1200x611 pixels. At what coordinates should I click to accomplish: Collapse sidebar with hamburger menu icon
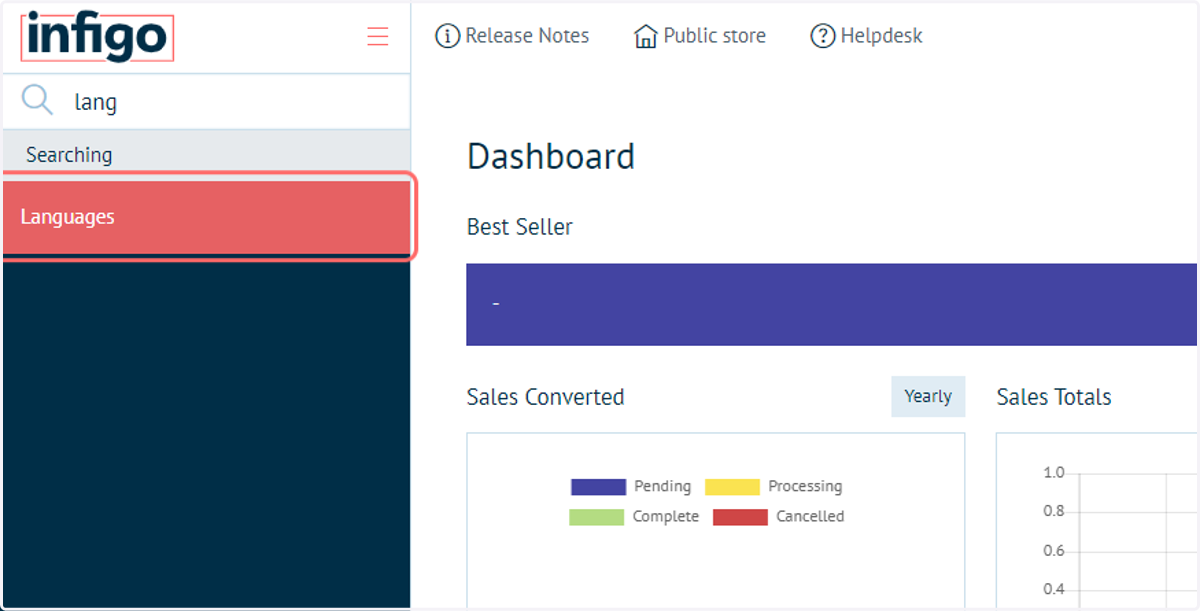(x=377, y=37)
